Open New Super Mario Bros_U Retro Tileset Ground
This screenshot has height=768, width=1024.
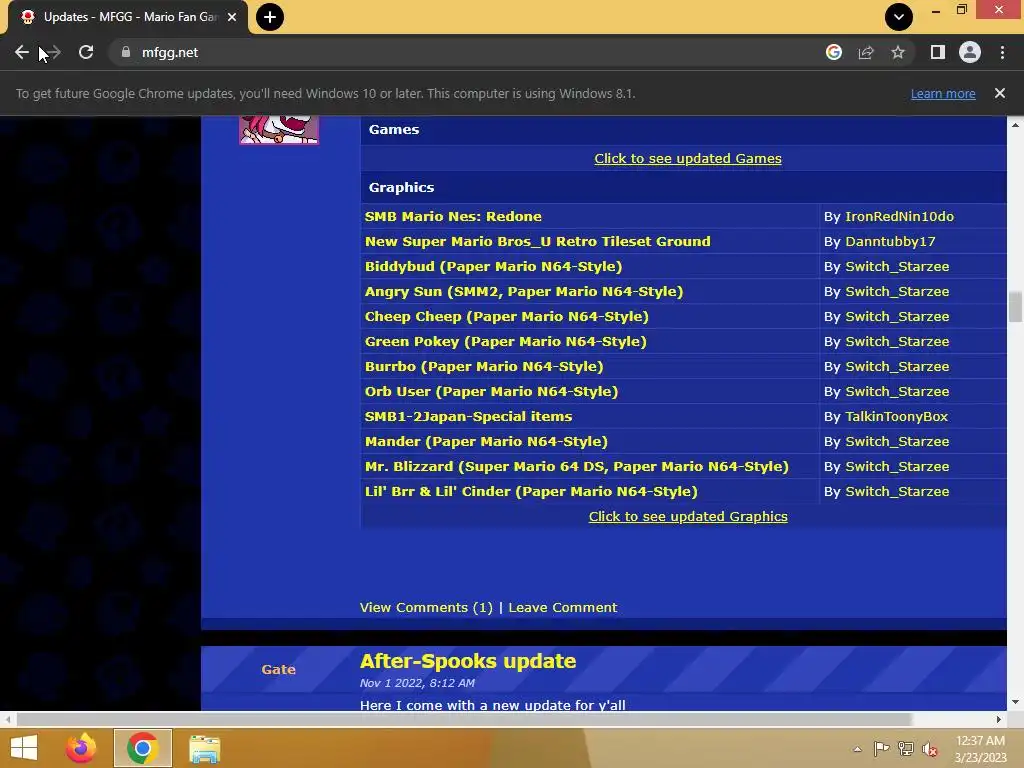pyautogui.click(x=537, y=241)
